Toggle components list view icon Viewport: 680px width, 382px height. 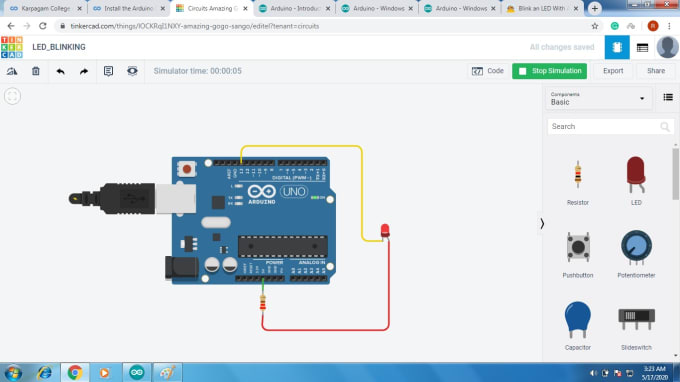[x=668, y=98]
